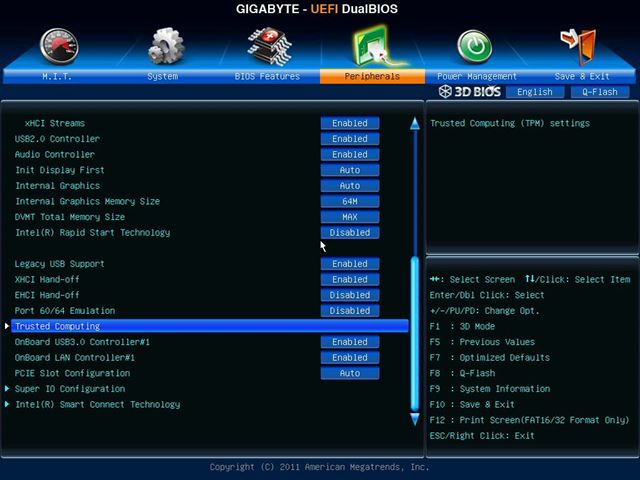The width and height of the screenshot is (640, 480).
Task: Click the M.I.T. speedometer gauge icon
Action: pyautogui.click(x=58, y=45)
